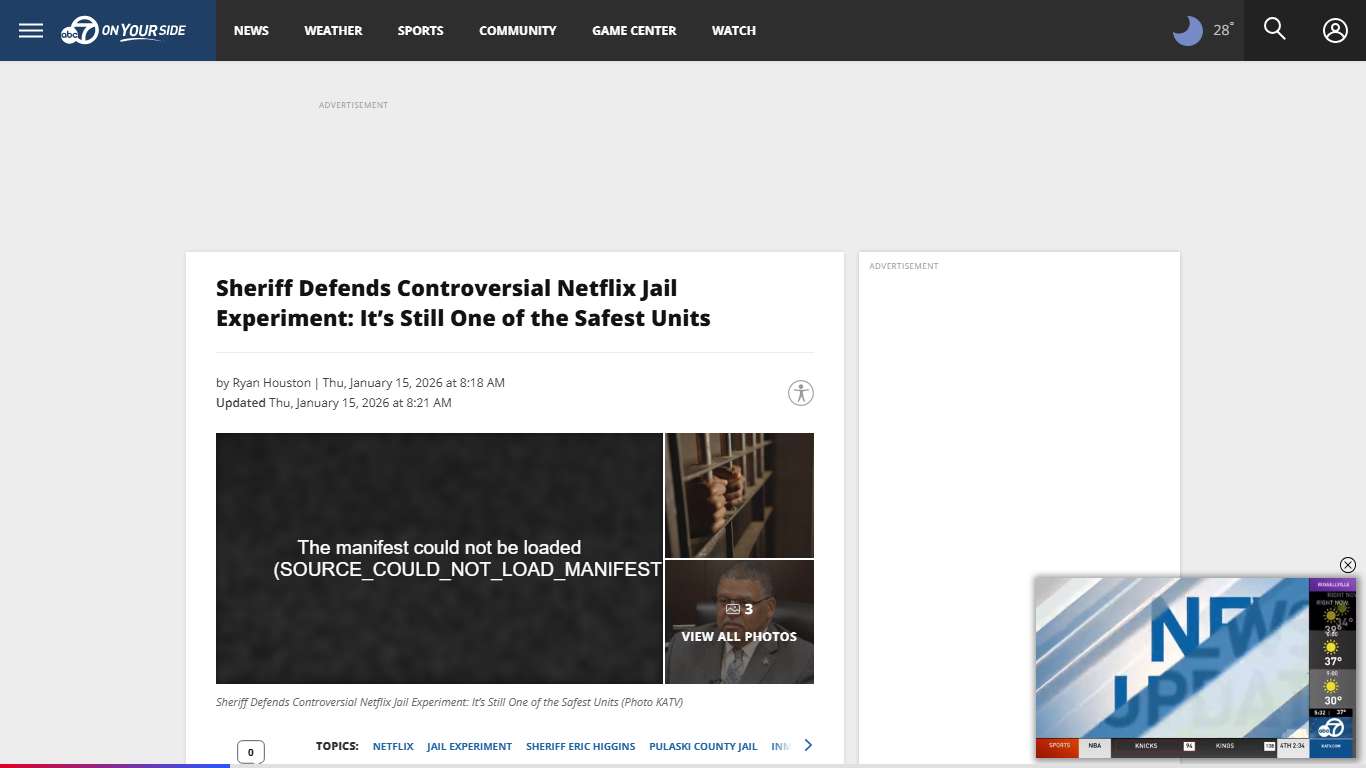Click the JAIL EXPERIMENT topic
The width and height of the screenshot is (1366, 768).
pos(469,746)
